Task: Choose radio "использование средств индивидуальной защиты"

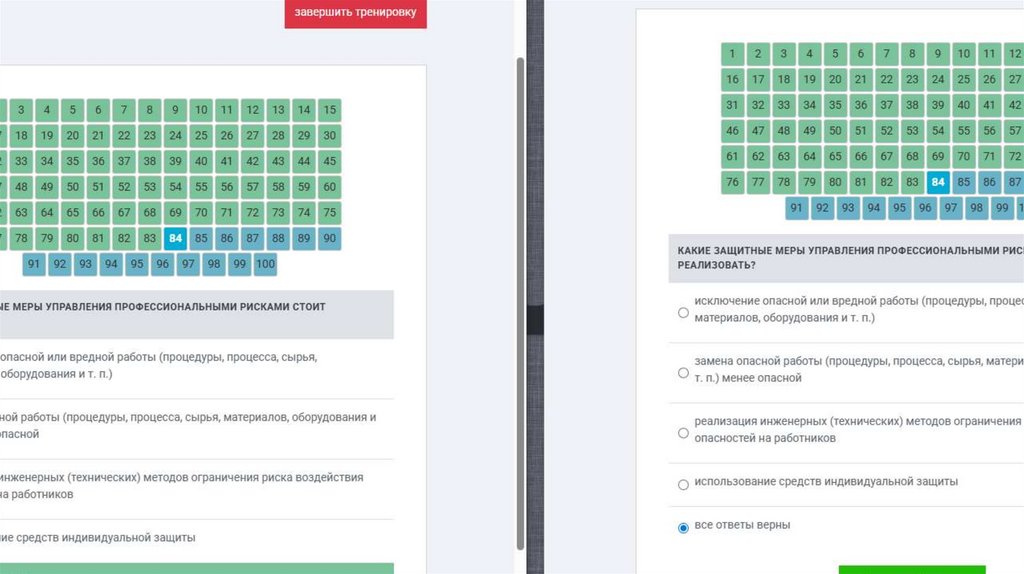Action: [x=684, y=484]
